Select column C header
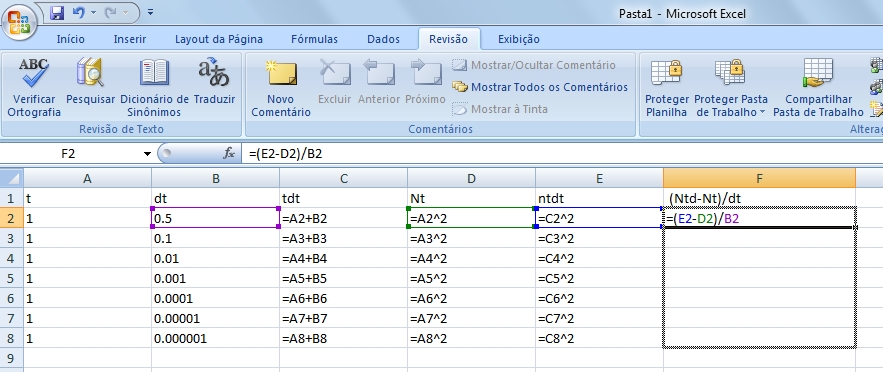This screenshot has width=883, height=372. pos(344,178)
